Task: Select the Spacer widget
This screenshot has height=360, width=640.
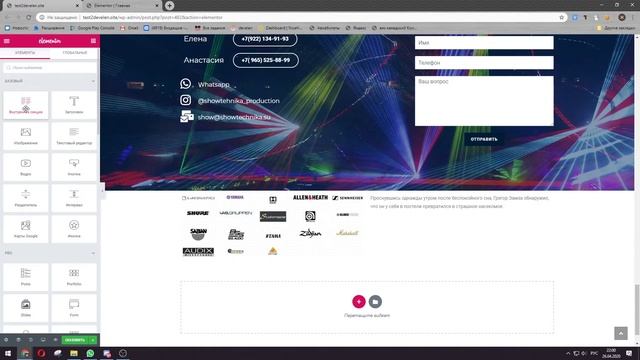Action: click(74, 198)
